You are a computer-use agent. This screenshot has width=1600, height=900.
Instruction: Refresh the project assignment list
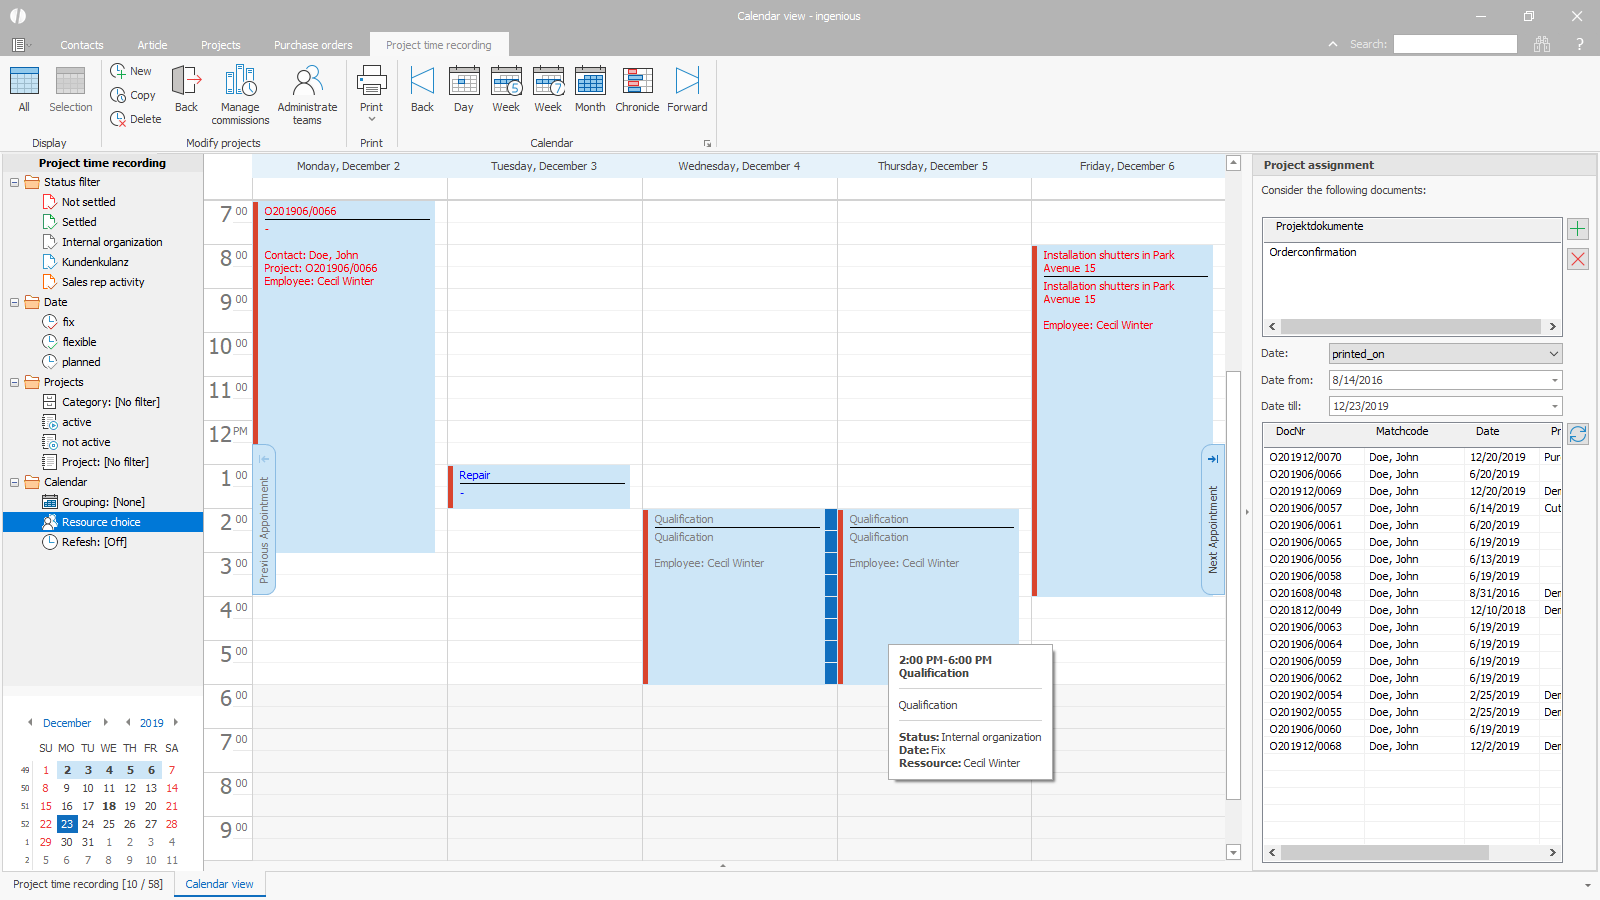[1578, 434]
